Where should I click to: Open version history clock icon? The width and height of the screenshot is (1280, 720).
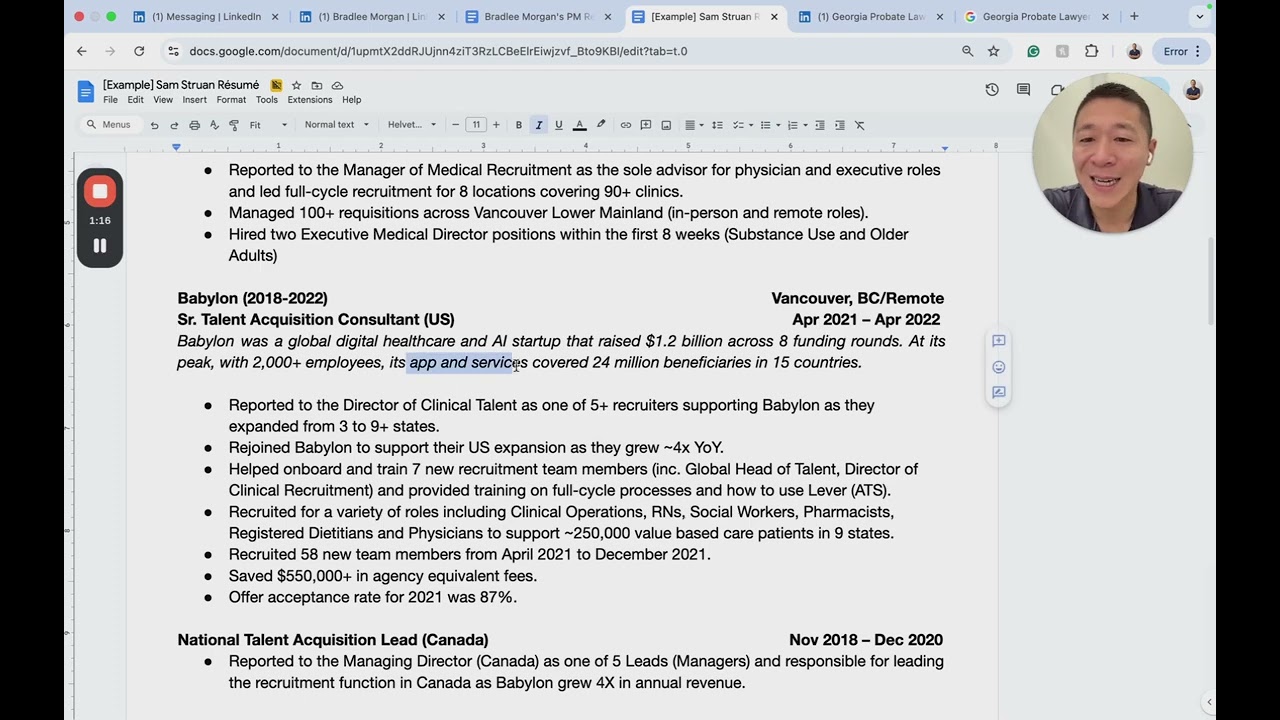pos(992,90)
